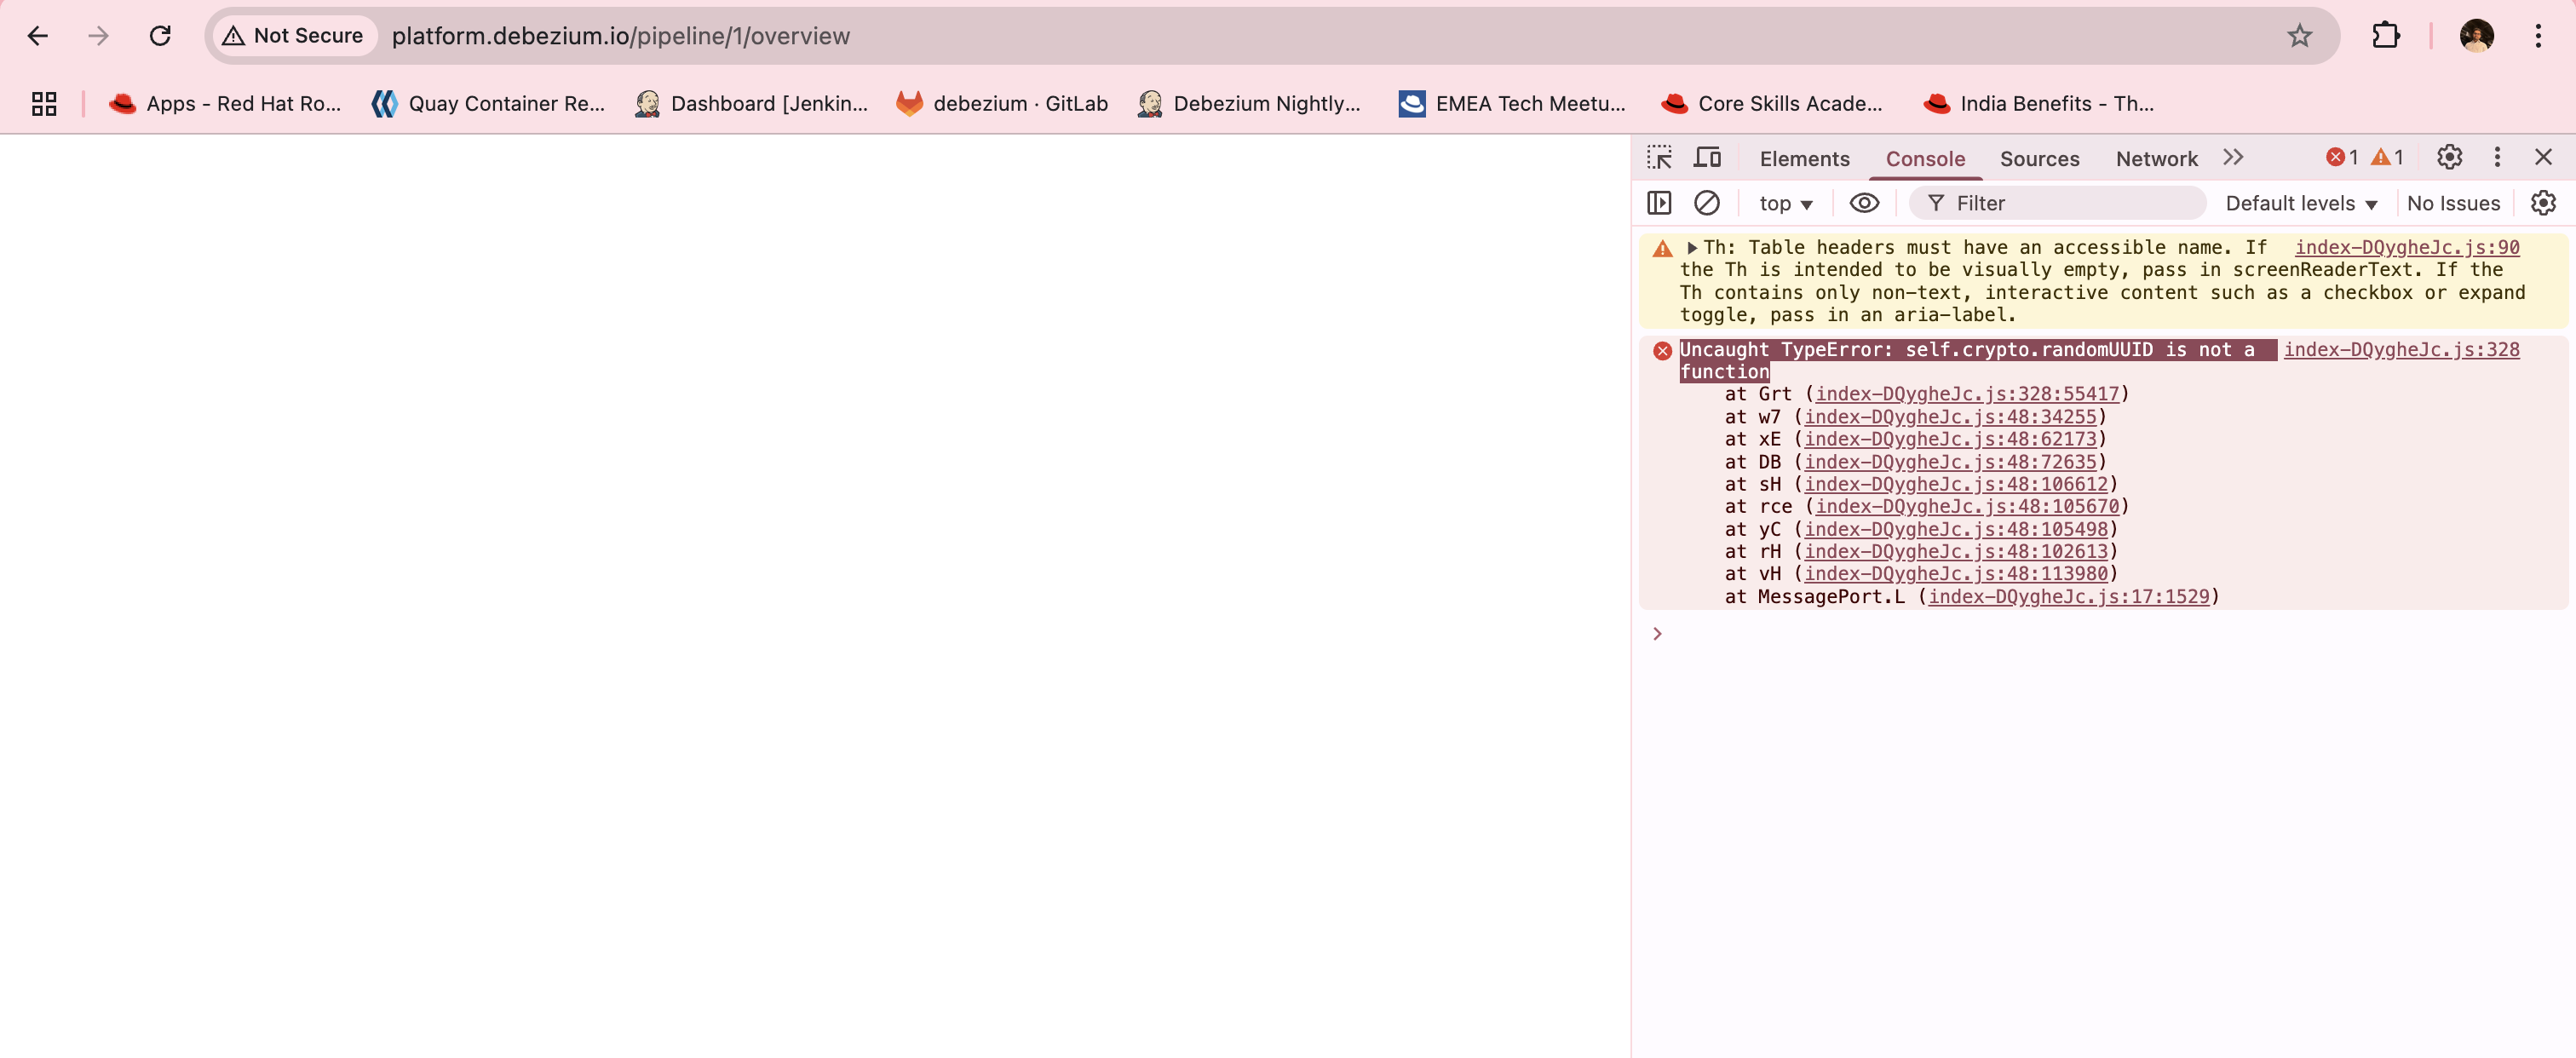Show more DevTools tabs via the double chevron
Screen dimensions: 2576x1058
2233,157
